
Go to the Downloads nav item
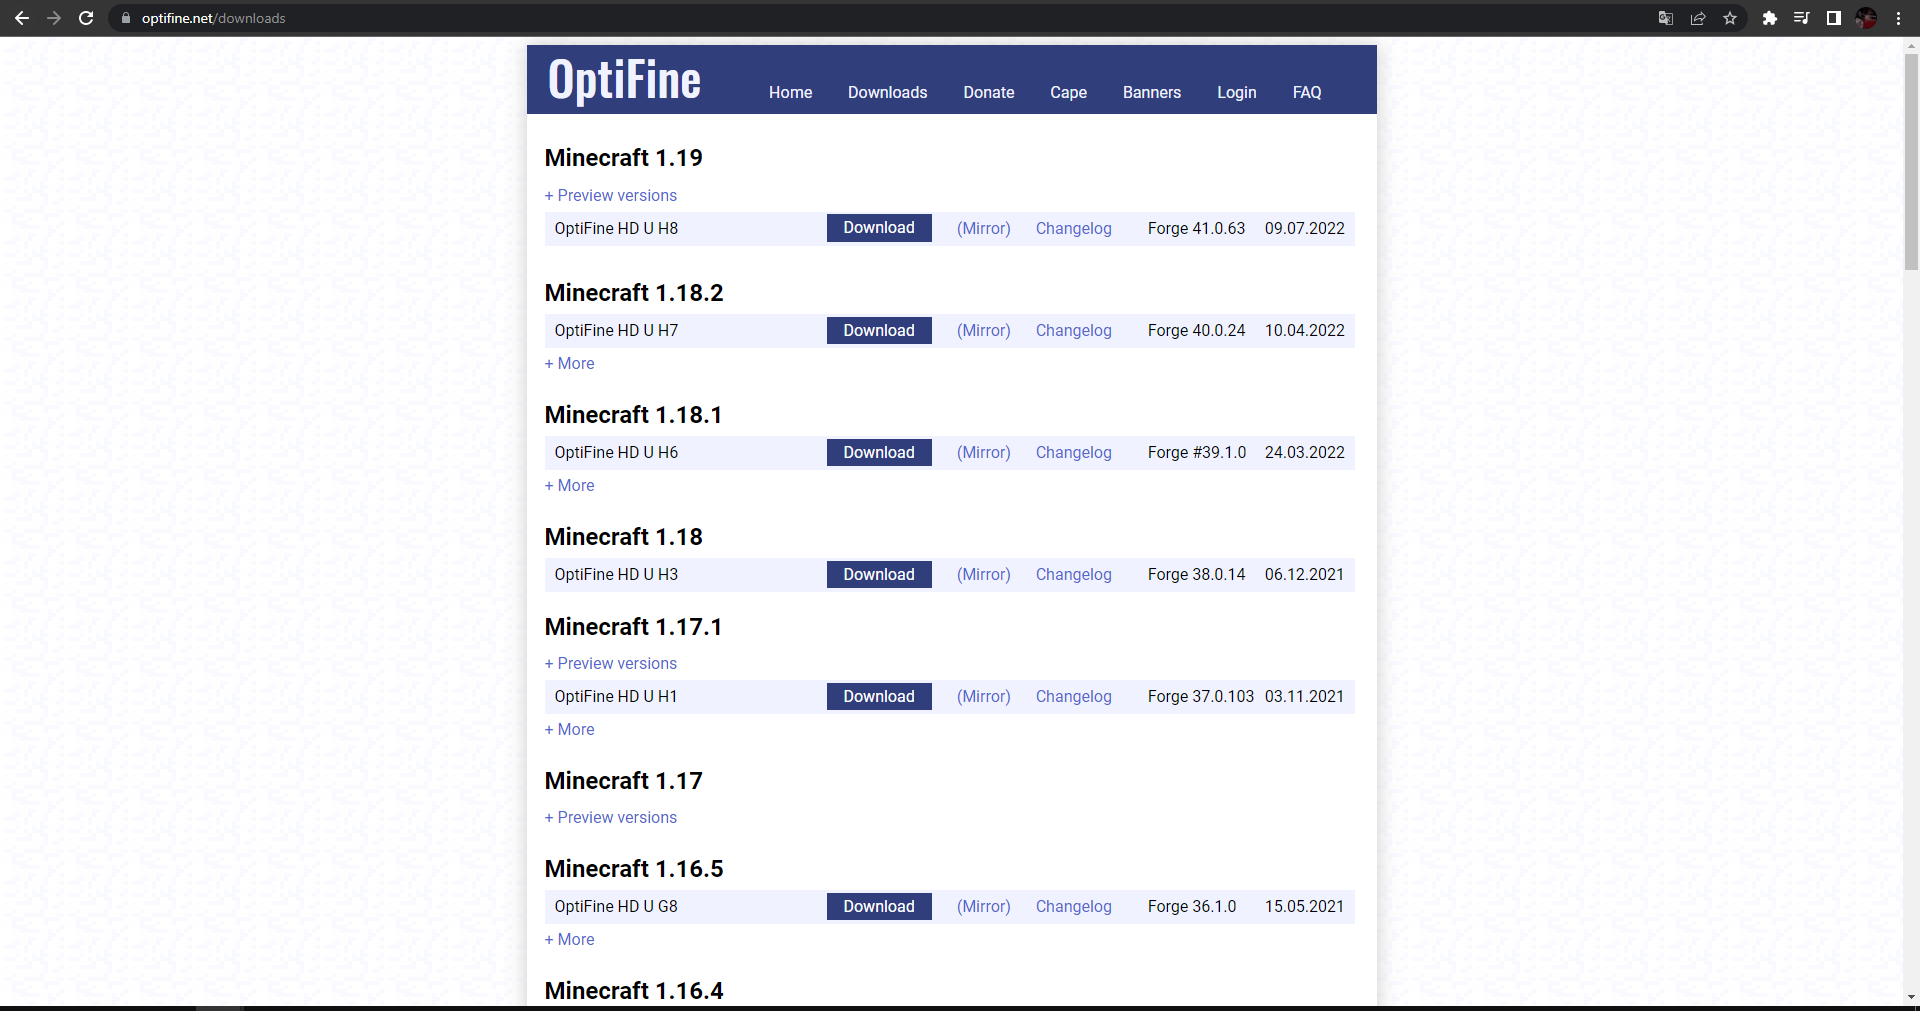click(x=888, y=92)
